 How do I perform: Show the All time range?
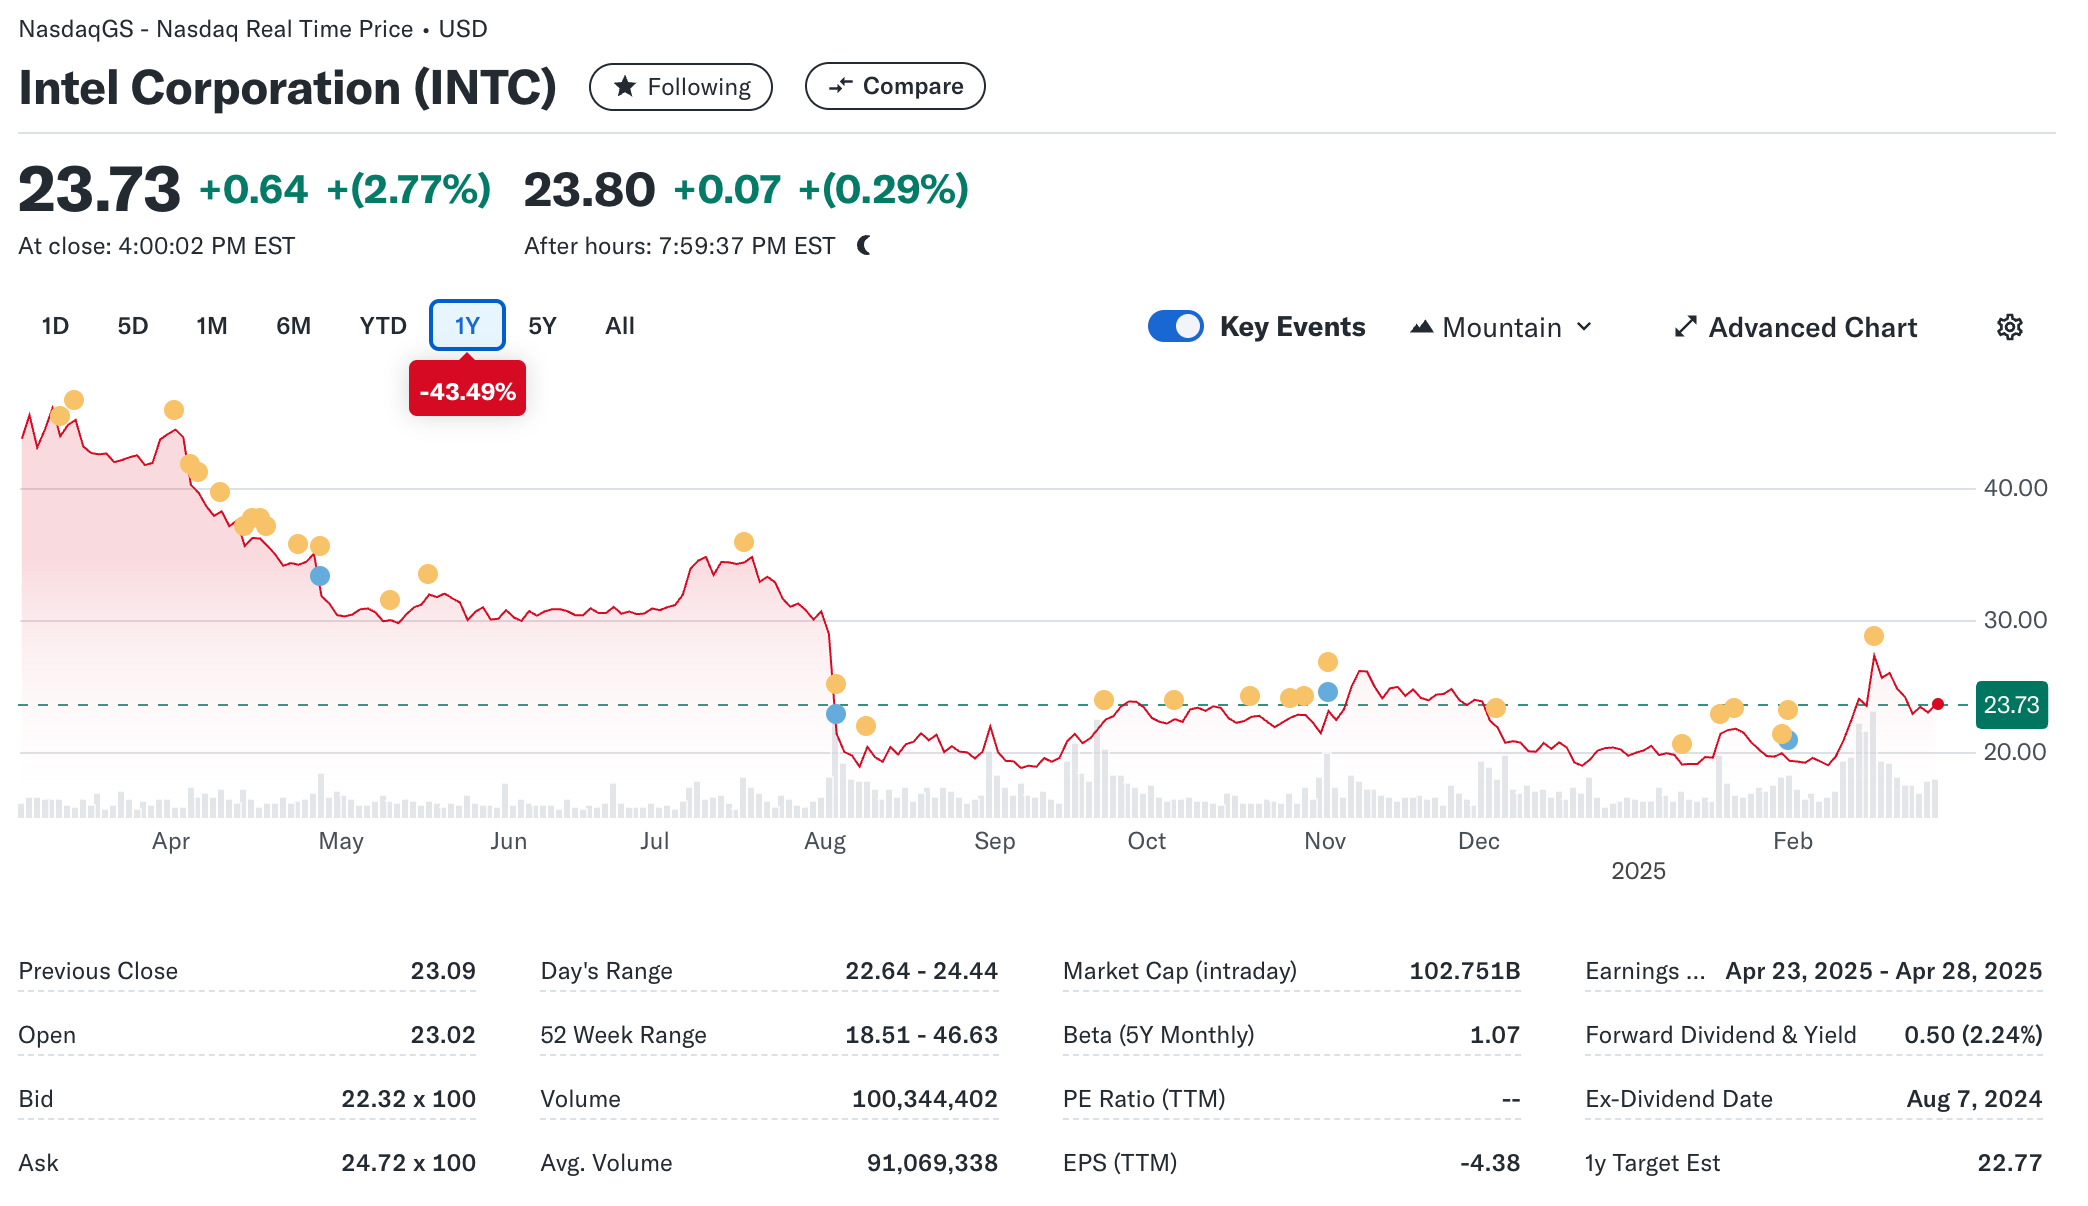619,326
